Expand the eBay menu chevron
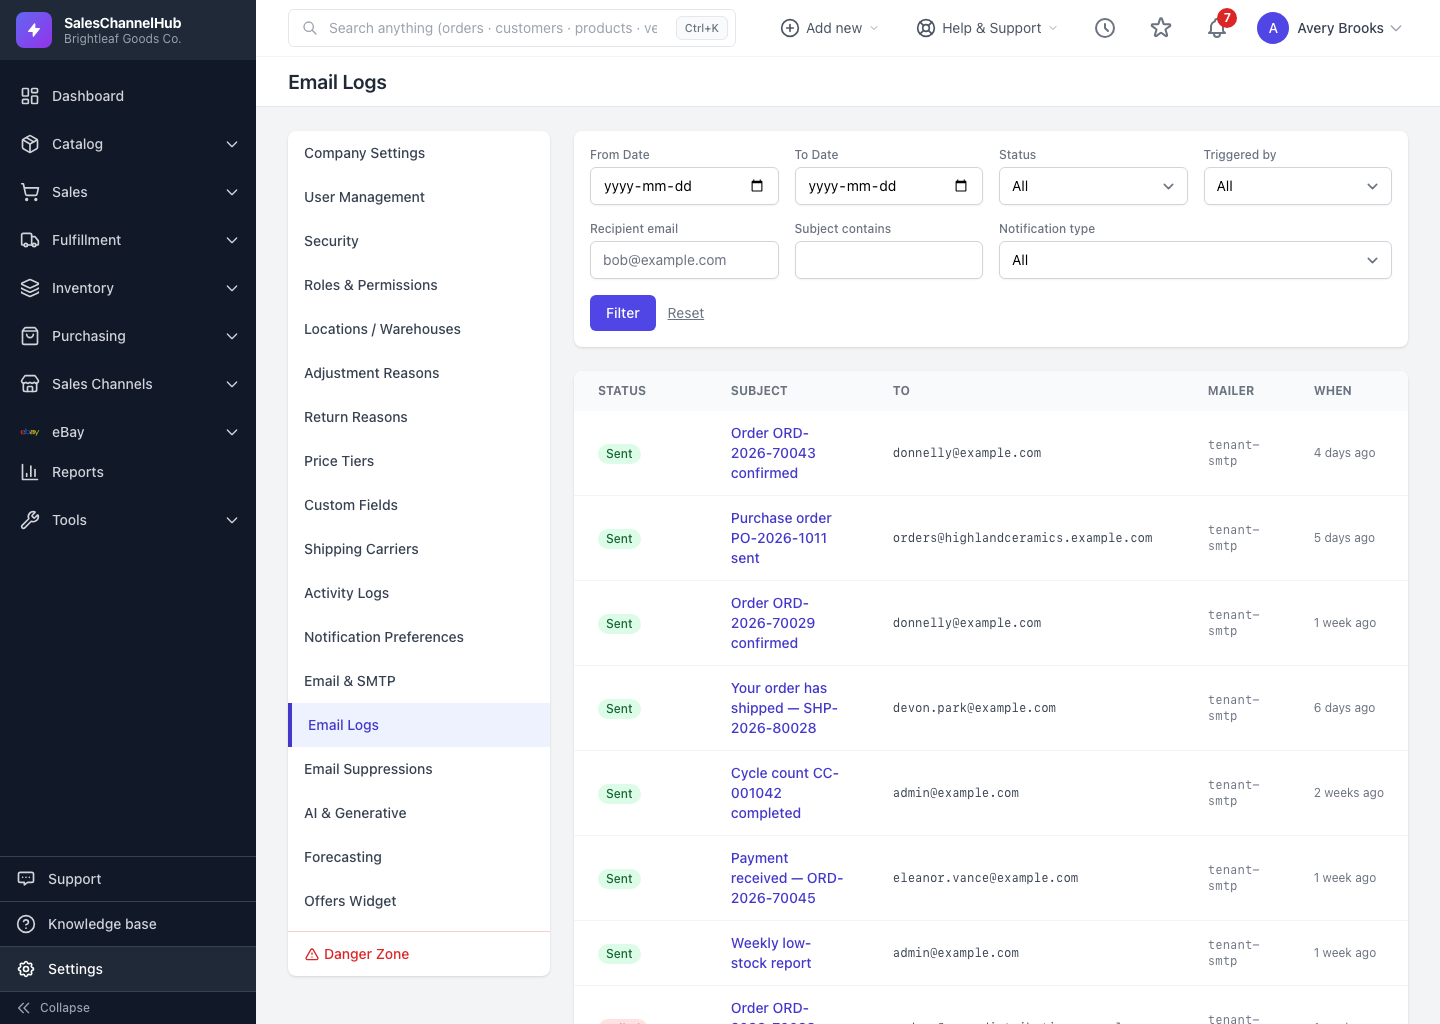This screenshot has width=1440, height=1024. [232, 432]
